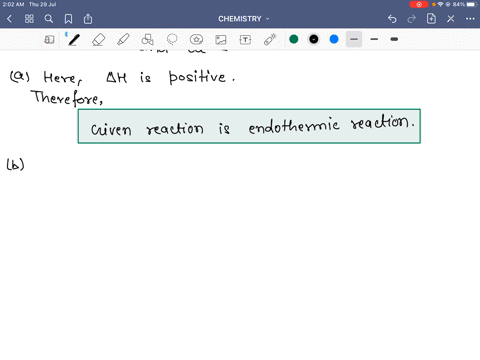
Task: Add a new page
Action: tap(431, 19)
